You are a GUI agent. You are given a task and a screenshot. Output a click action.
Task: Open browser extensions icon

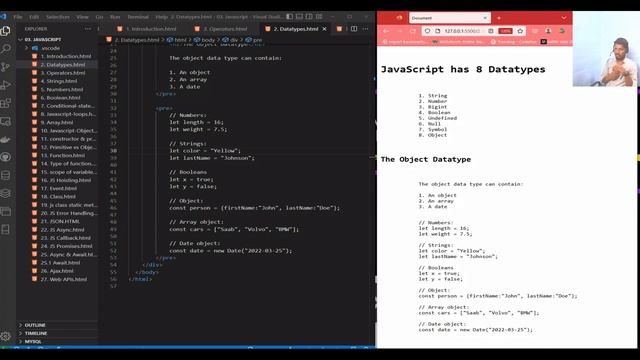tap(562, 31)
